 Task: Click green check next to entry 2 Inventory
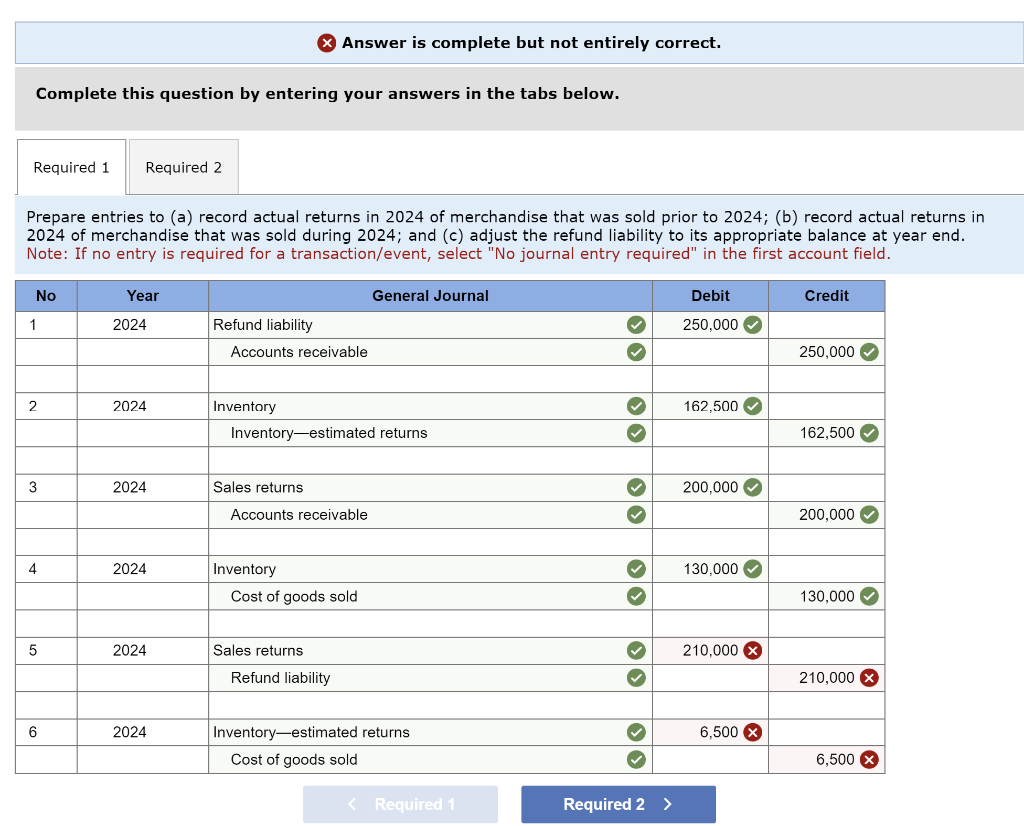(636, 406)
